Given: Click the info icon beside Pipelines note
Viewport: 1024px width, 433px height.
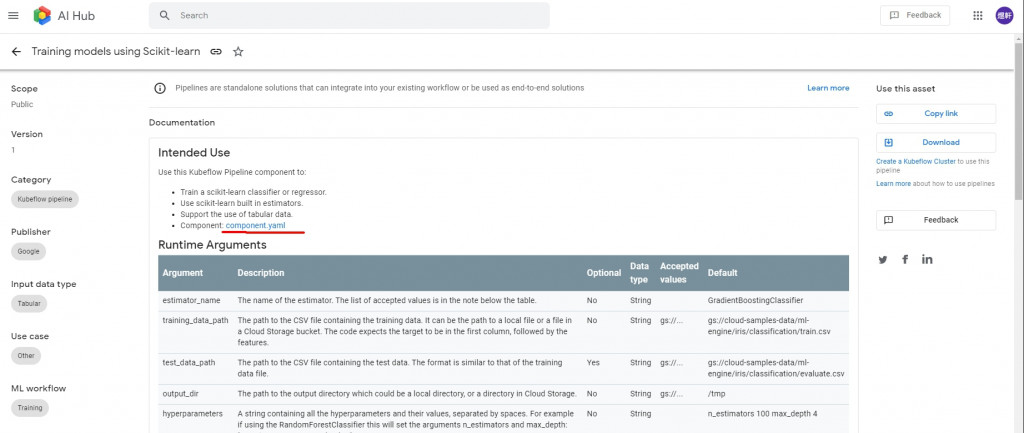Looking at the screenshot, I should coord(160,88).
